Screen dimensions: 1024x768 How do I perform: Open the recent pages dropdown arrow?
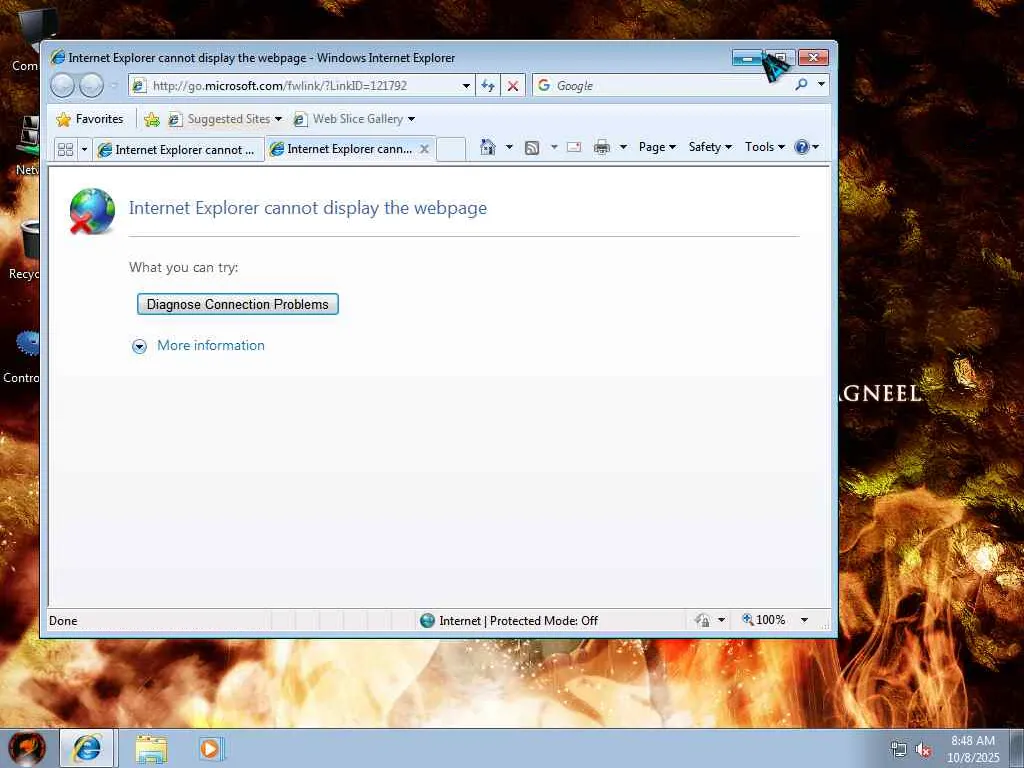[114, 86]
